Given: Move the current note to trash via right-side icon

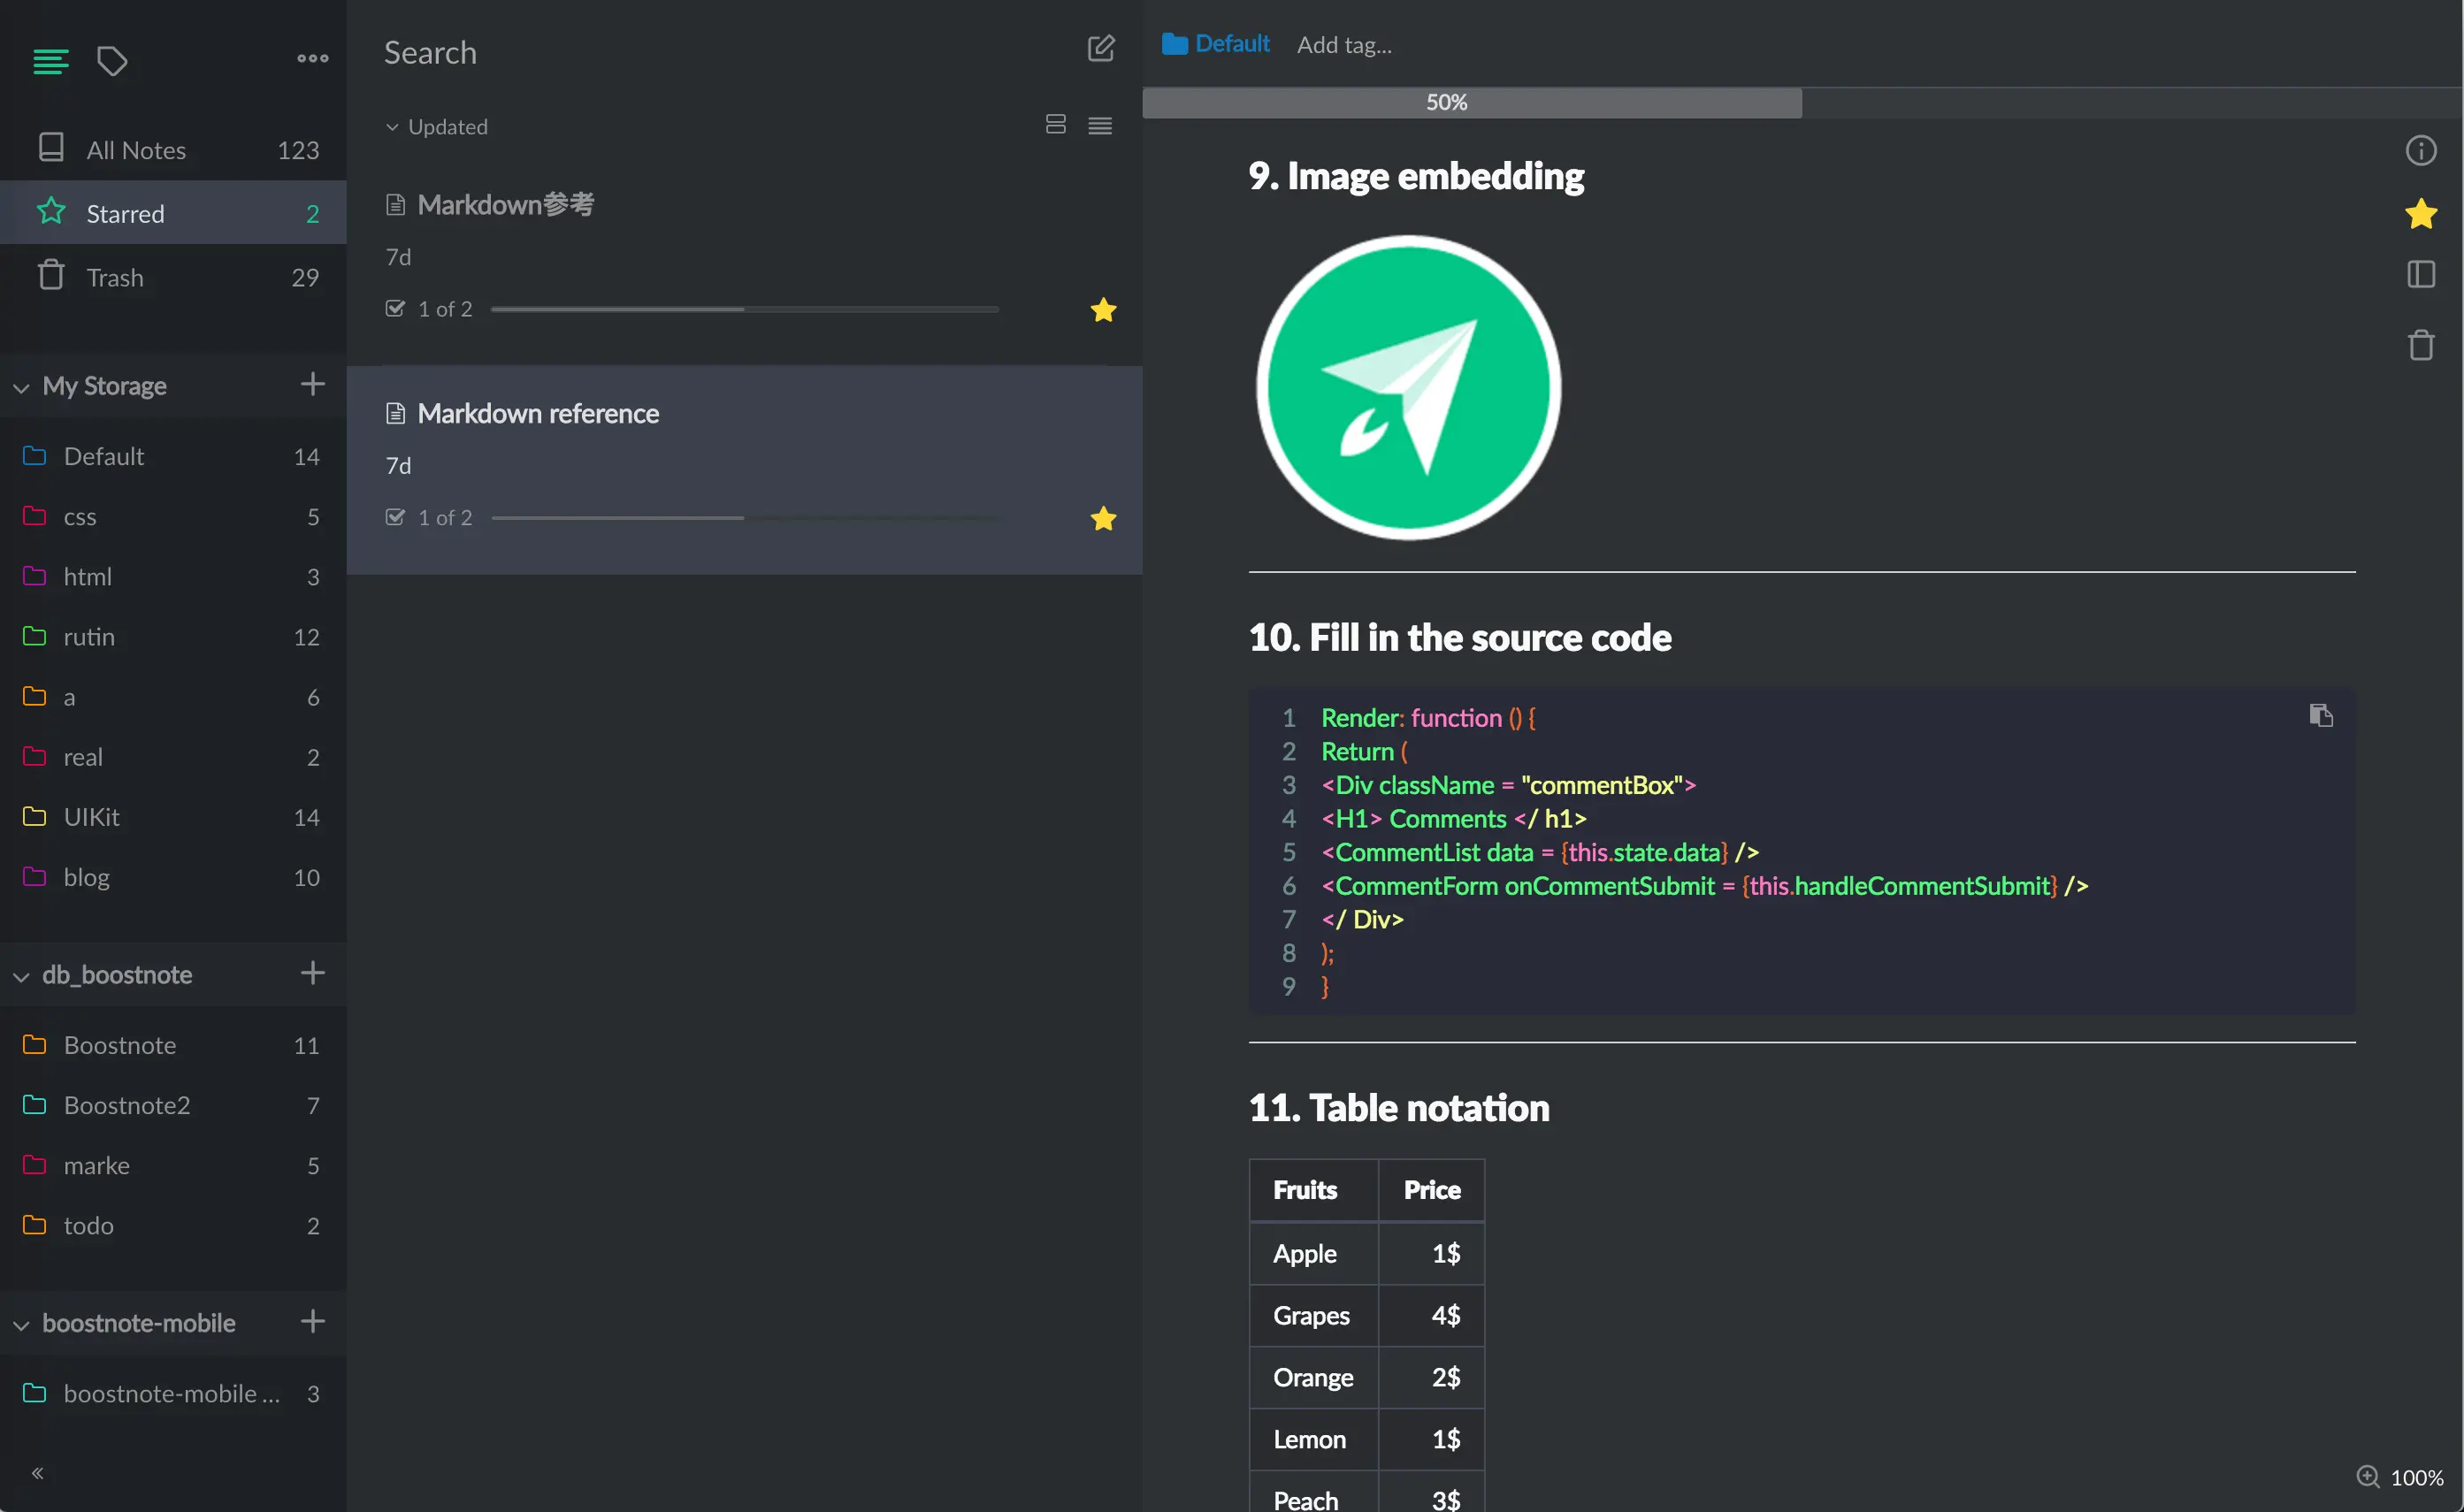Looking at the screenshot, I should pos(2420,346).
